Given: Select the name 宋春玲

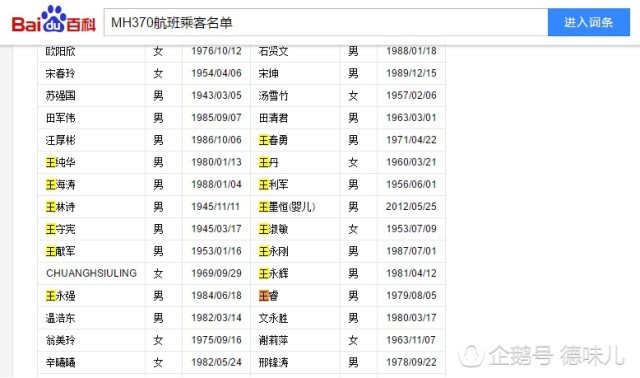Looking at the screenshot, I should 60,73.
